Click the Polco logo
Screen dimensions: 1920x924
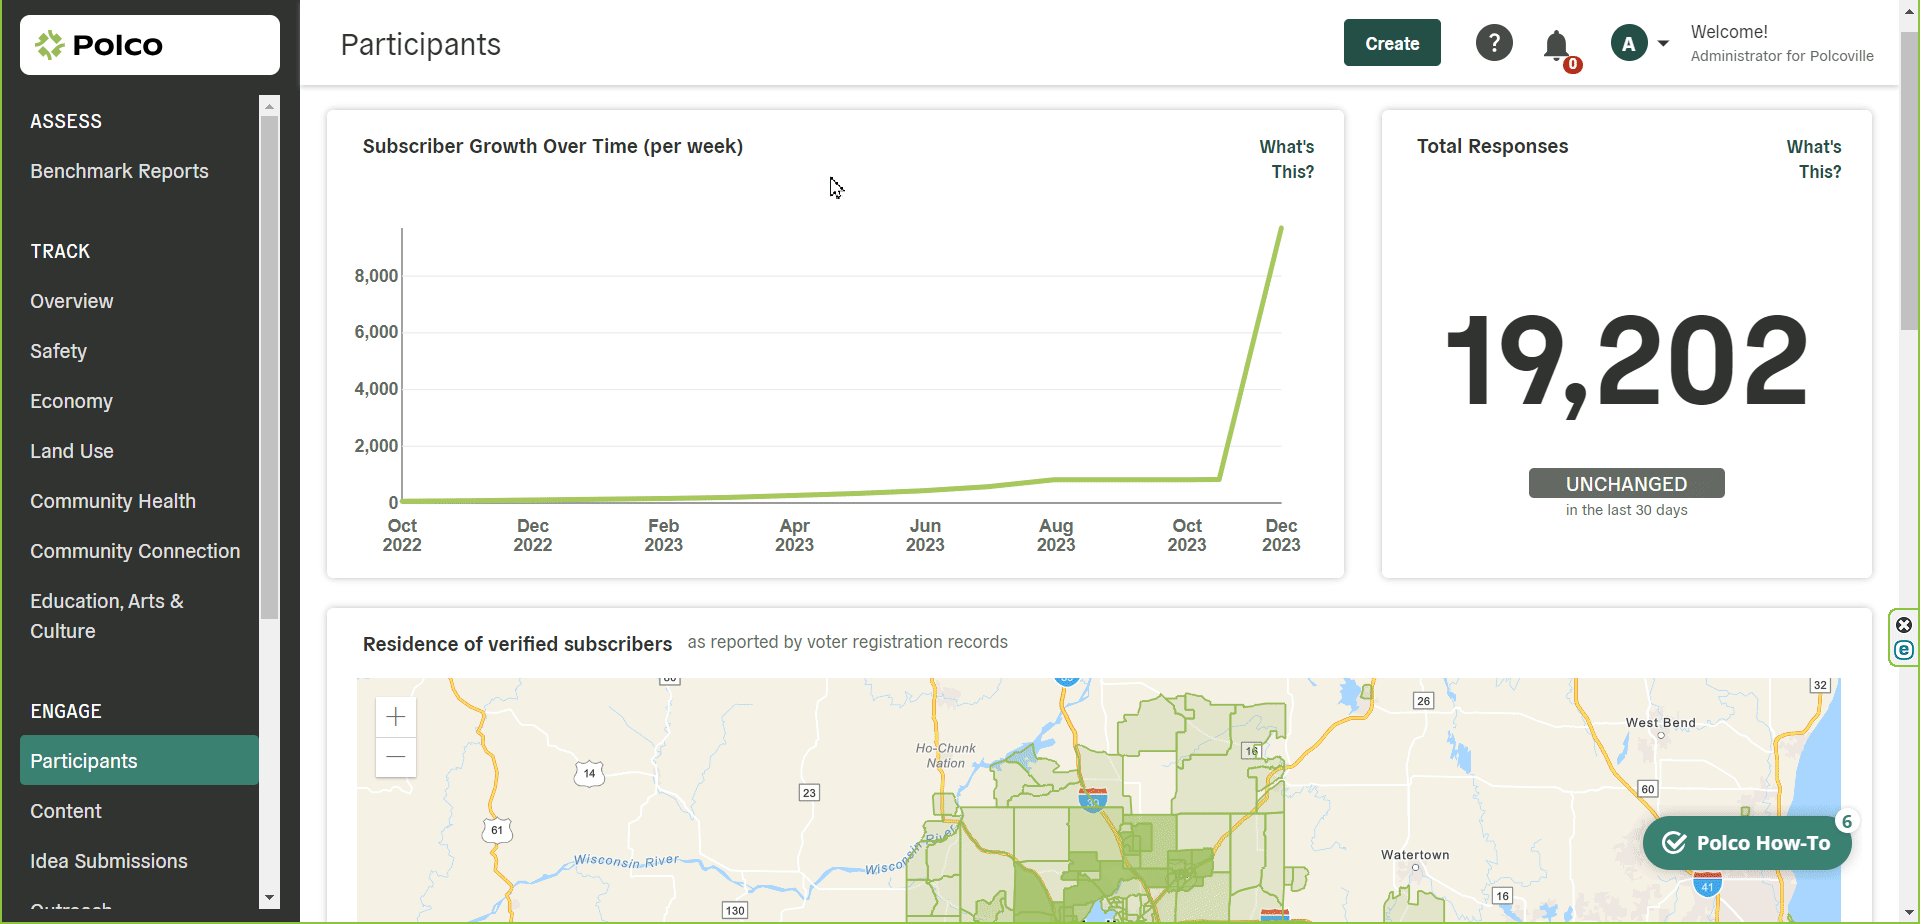click(x=100, y=45)
